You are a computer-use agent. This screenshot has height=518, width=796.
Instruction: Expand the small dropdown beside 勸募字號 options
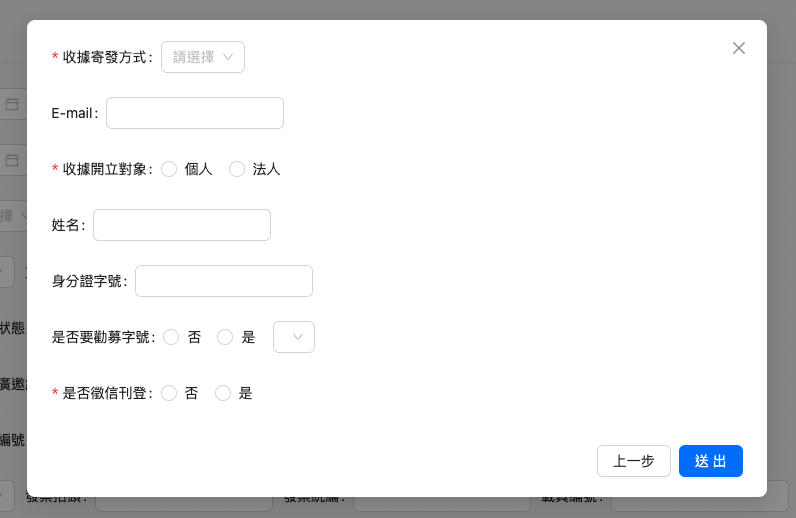(294, 337)
